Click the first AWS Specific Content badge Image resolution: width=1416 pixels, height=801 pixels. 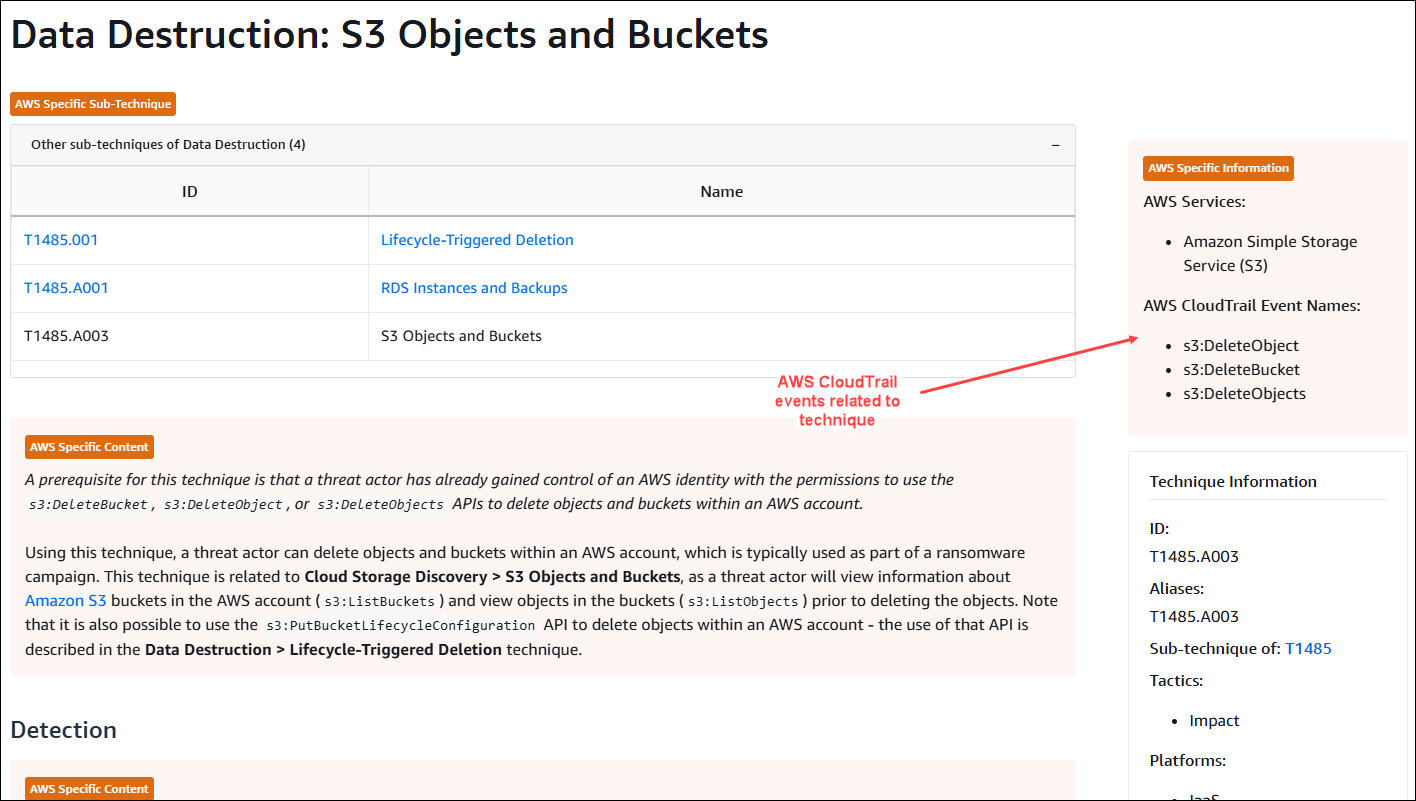point(89,447)
